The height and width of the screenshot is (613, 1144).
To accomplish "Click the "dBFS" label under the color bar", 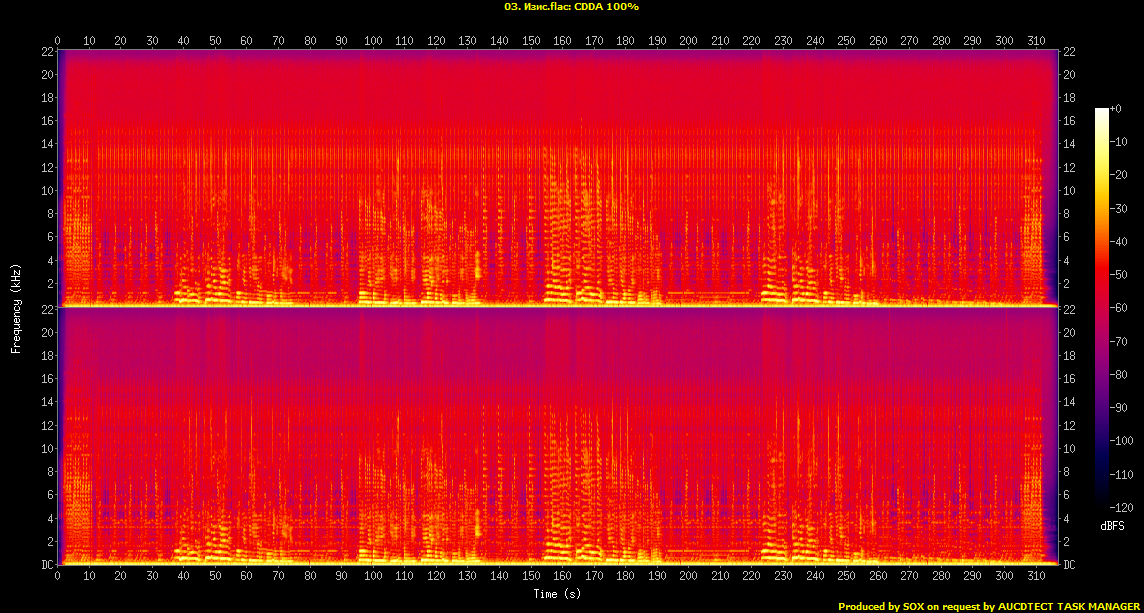I will tap(1112, 525).
